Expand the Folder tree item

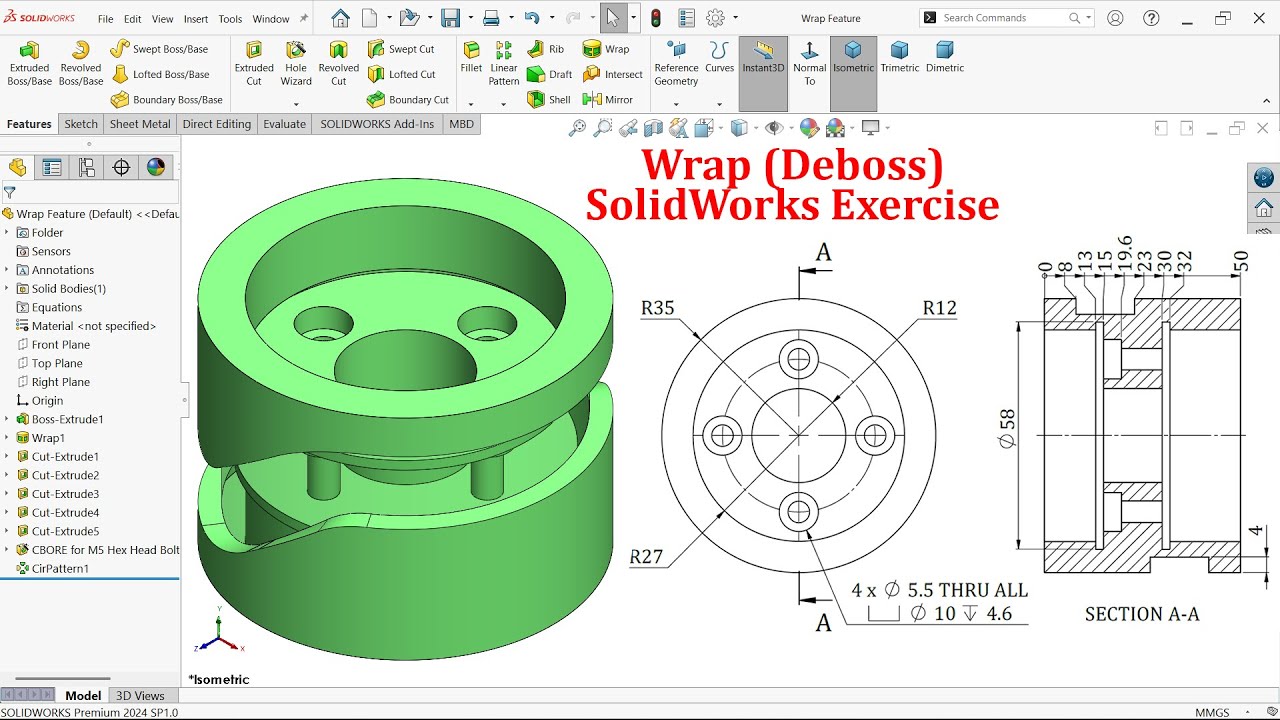pos(7,233)
